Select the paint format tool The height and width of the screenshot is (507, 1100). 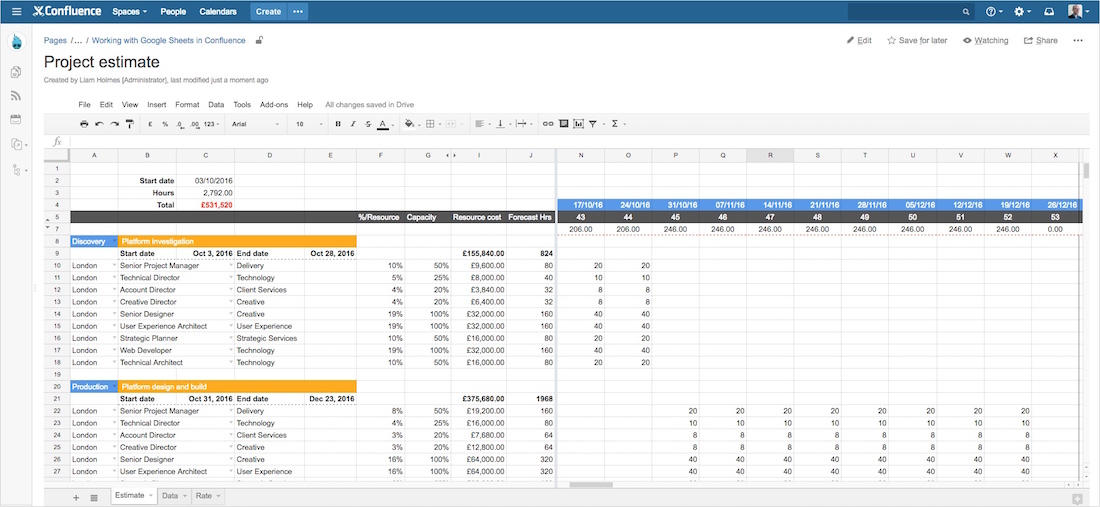[x=130, y=124]
